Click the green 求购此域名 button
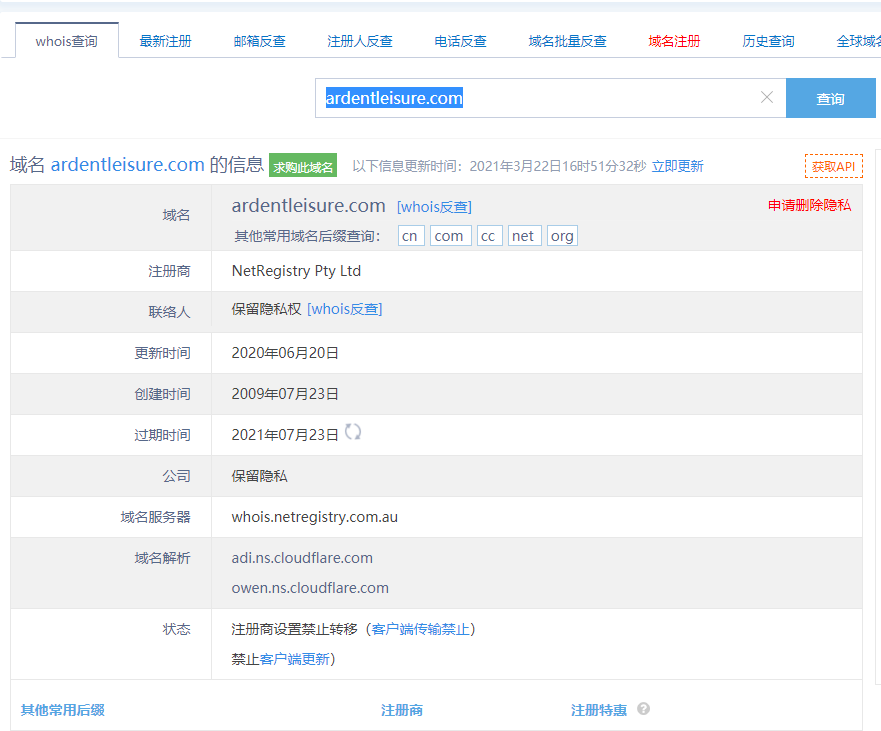Viewport: 881px width, 731px height. pyautogui.click(x=303, y=166)
